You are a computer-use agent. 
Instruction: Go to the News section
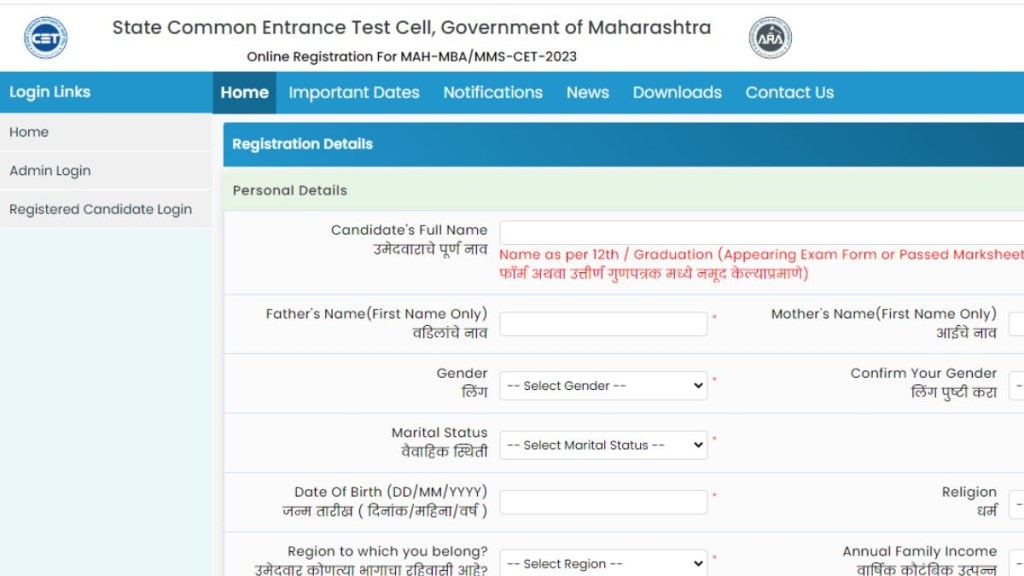587,92
